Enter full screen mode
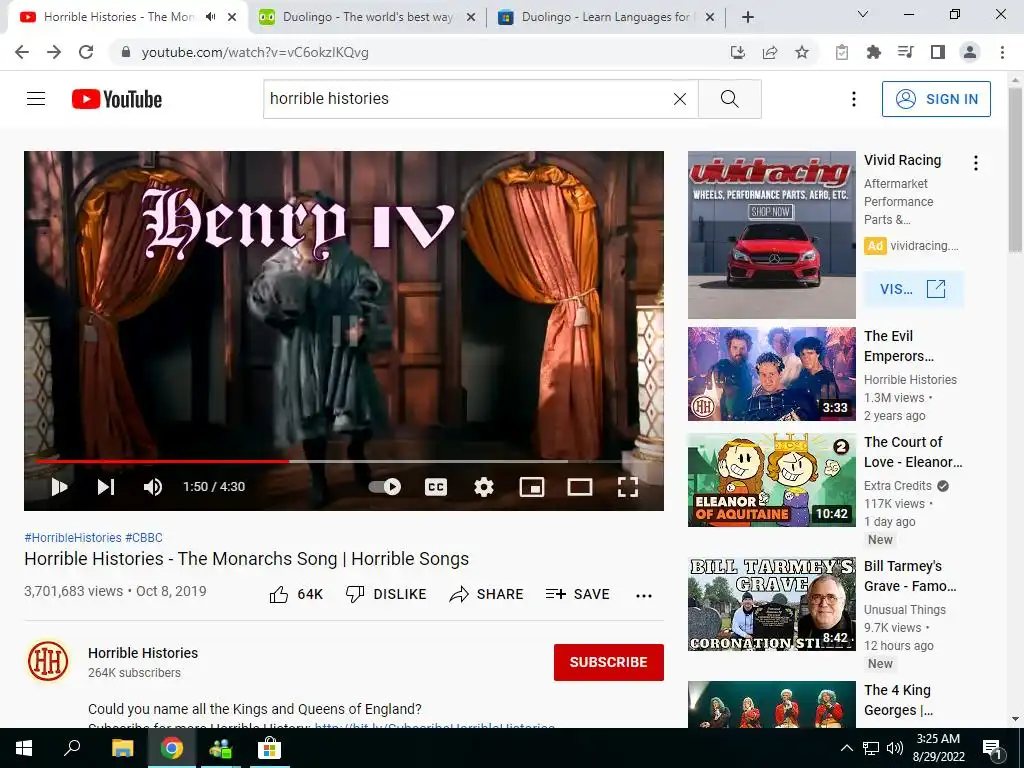 (x=628, y=487)
